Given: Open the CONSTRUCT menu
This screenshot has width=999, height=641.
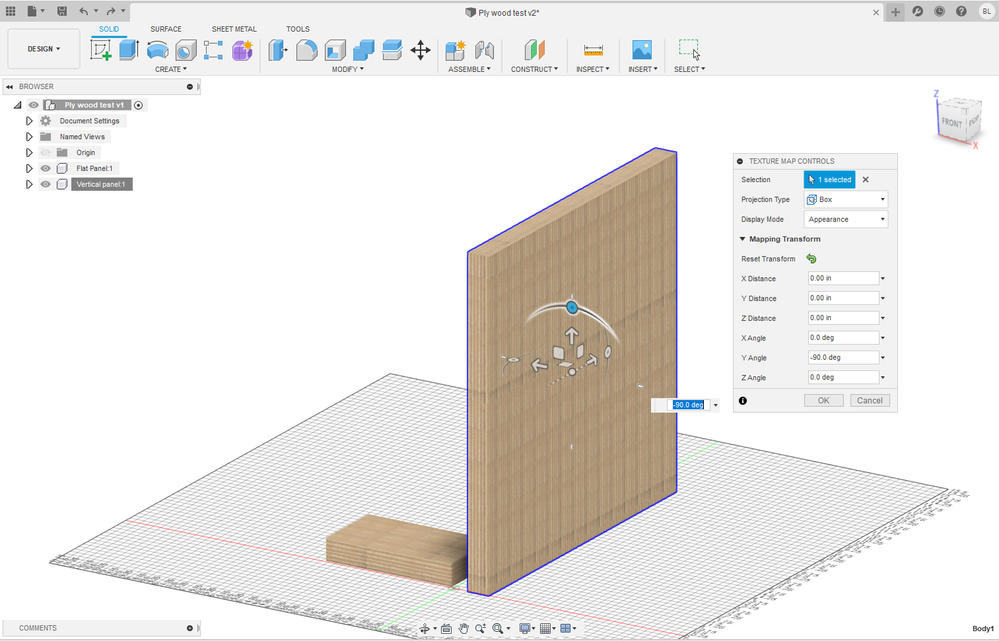Looking at the screenshot, I should coord(534,69).
